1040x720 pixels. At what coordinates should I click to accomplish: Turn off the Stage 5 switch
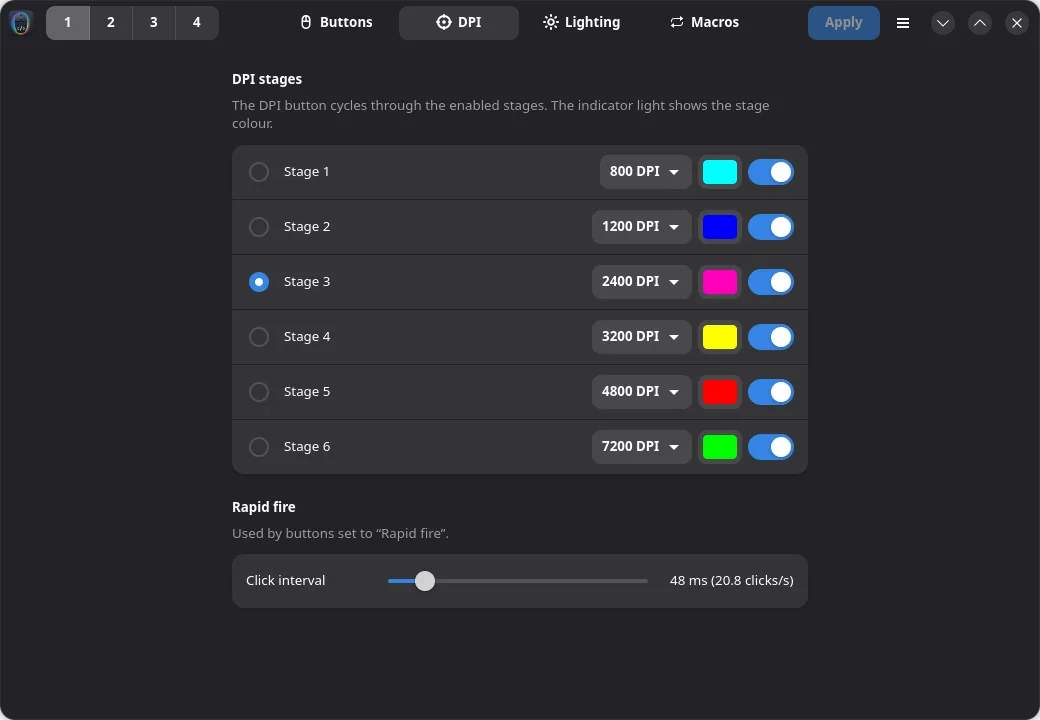[771, 392]
